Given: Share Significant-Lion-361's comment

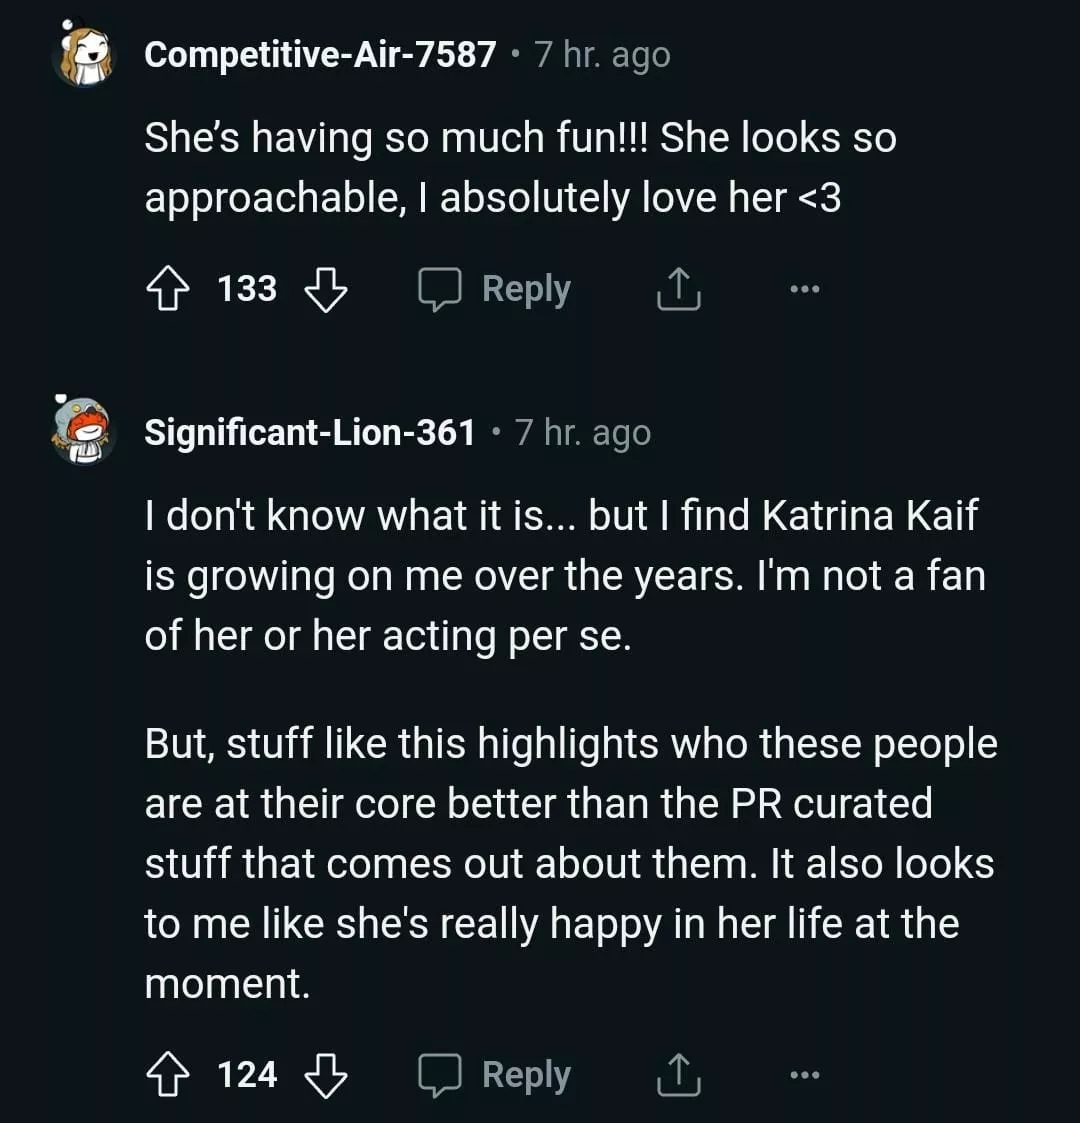Looking at the screenshot, I should (x=678, y=1076).
